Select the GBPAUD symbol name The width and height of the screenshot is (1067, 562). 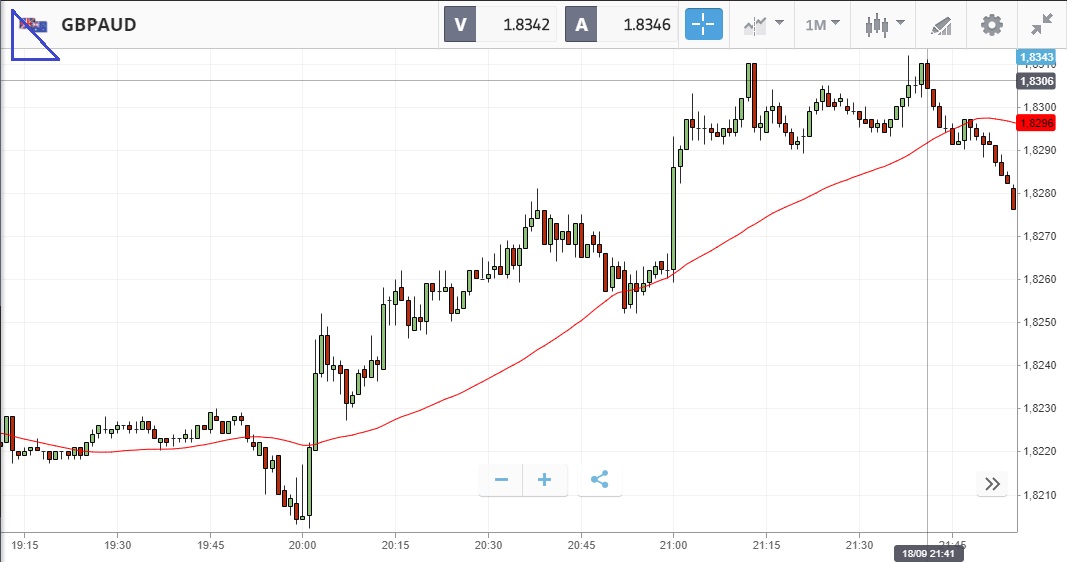98,24
